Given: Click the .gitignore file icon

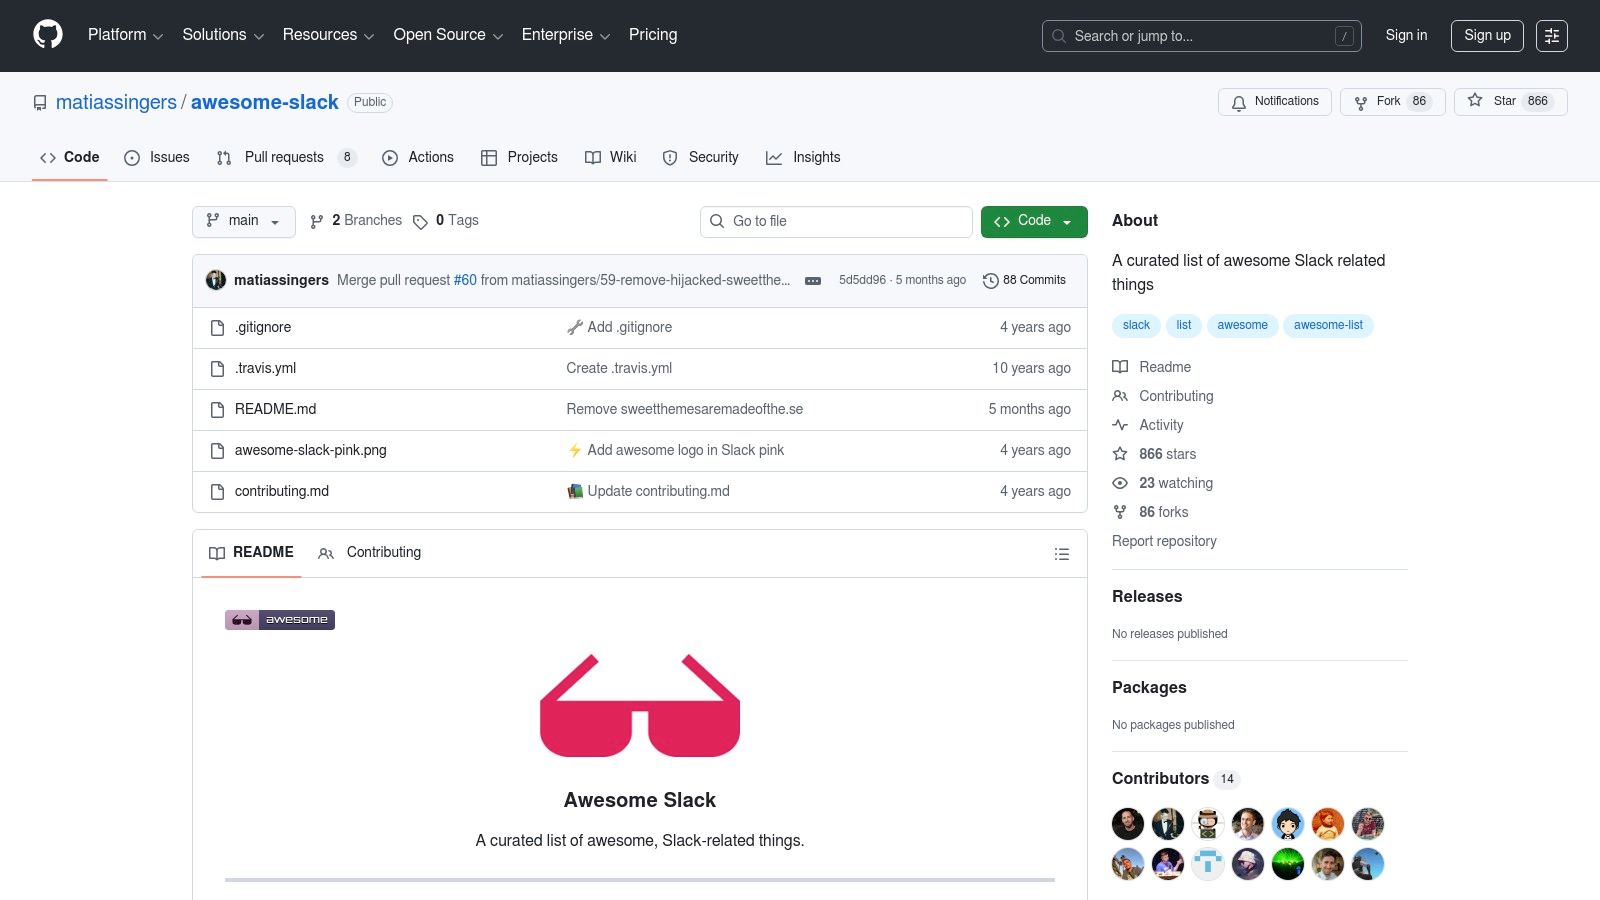Looking at the screenshot, I should pyautogui.click(x=217, y=328).
